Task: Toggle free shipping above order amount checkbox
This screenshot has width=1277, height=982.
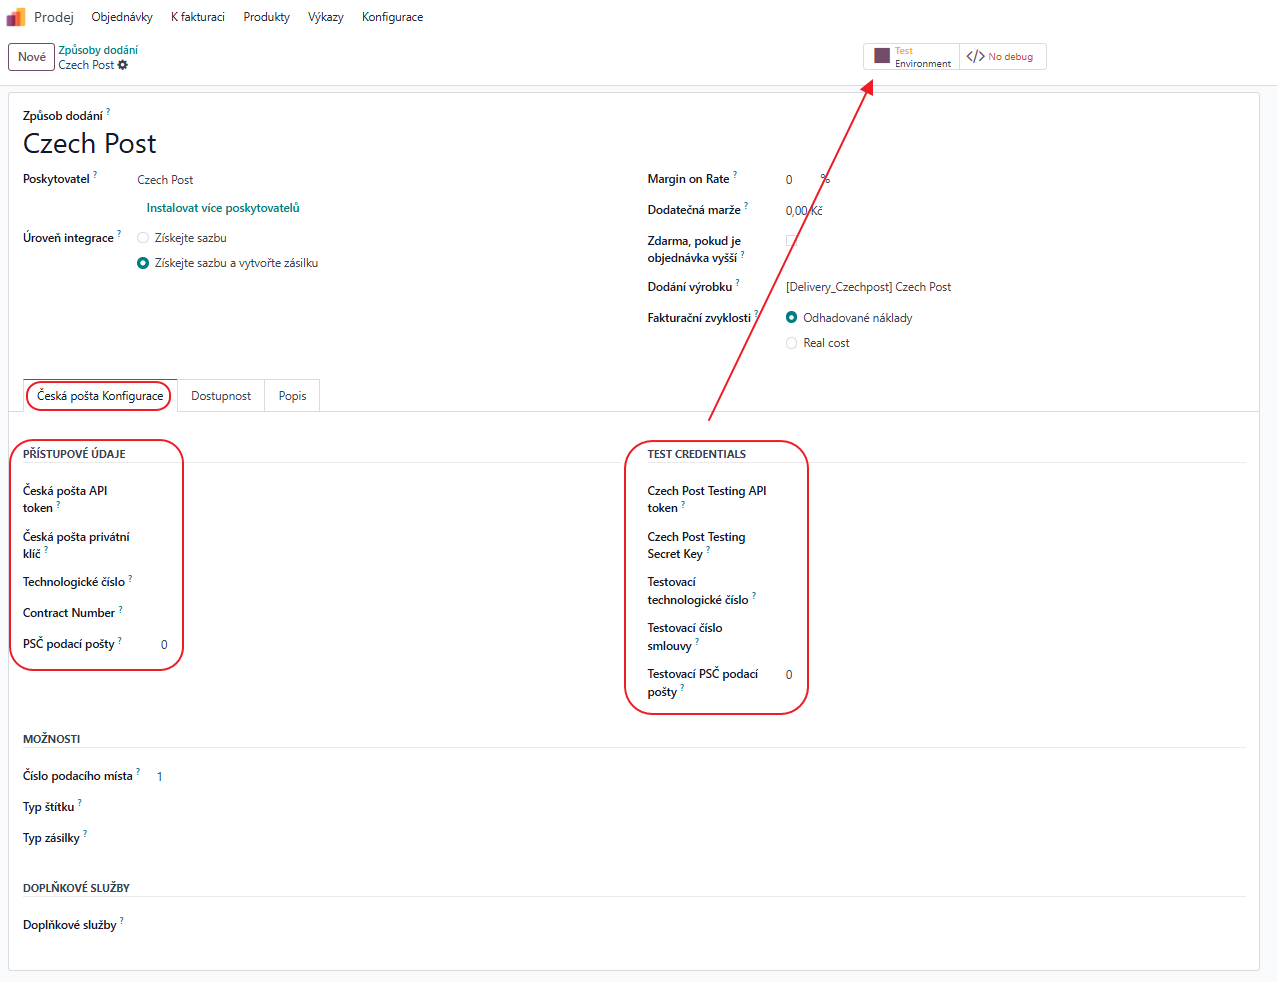Action: 792,241
